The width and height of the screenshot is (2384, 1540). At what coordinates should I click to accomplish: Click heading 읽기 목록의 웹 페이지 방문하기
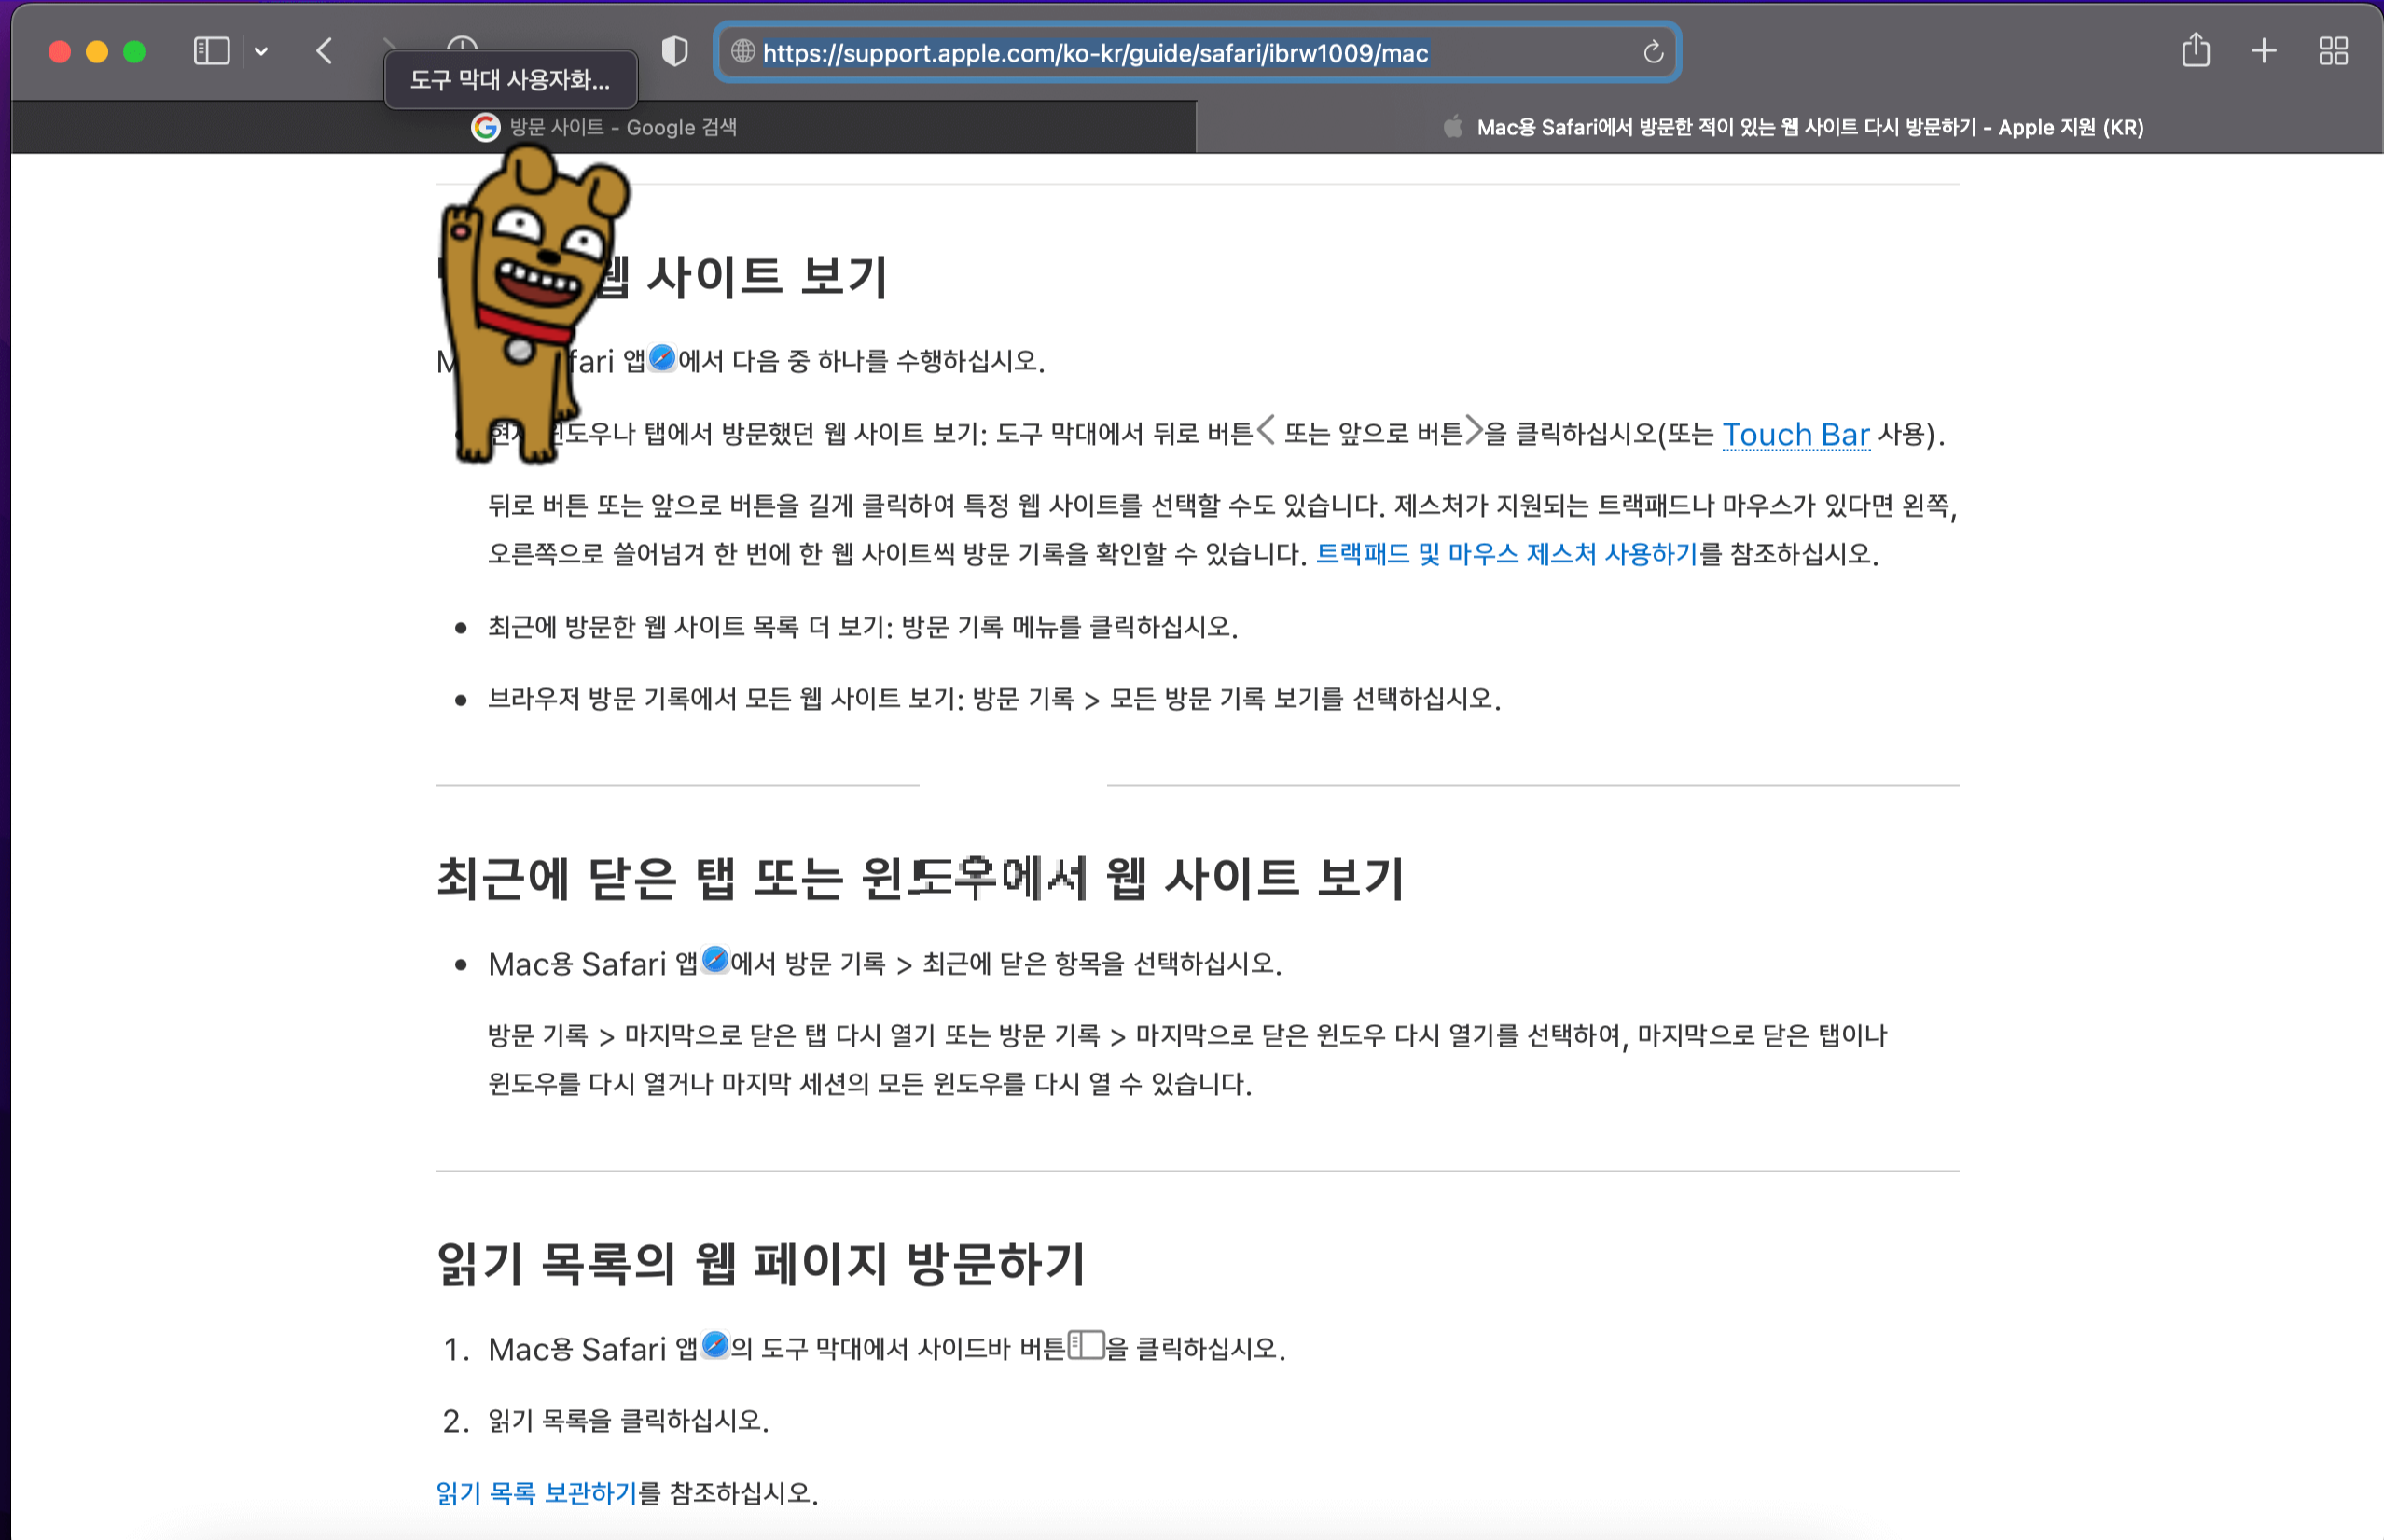(761, 1263)
